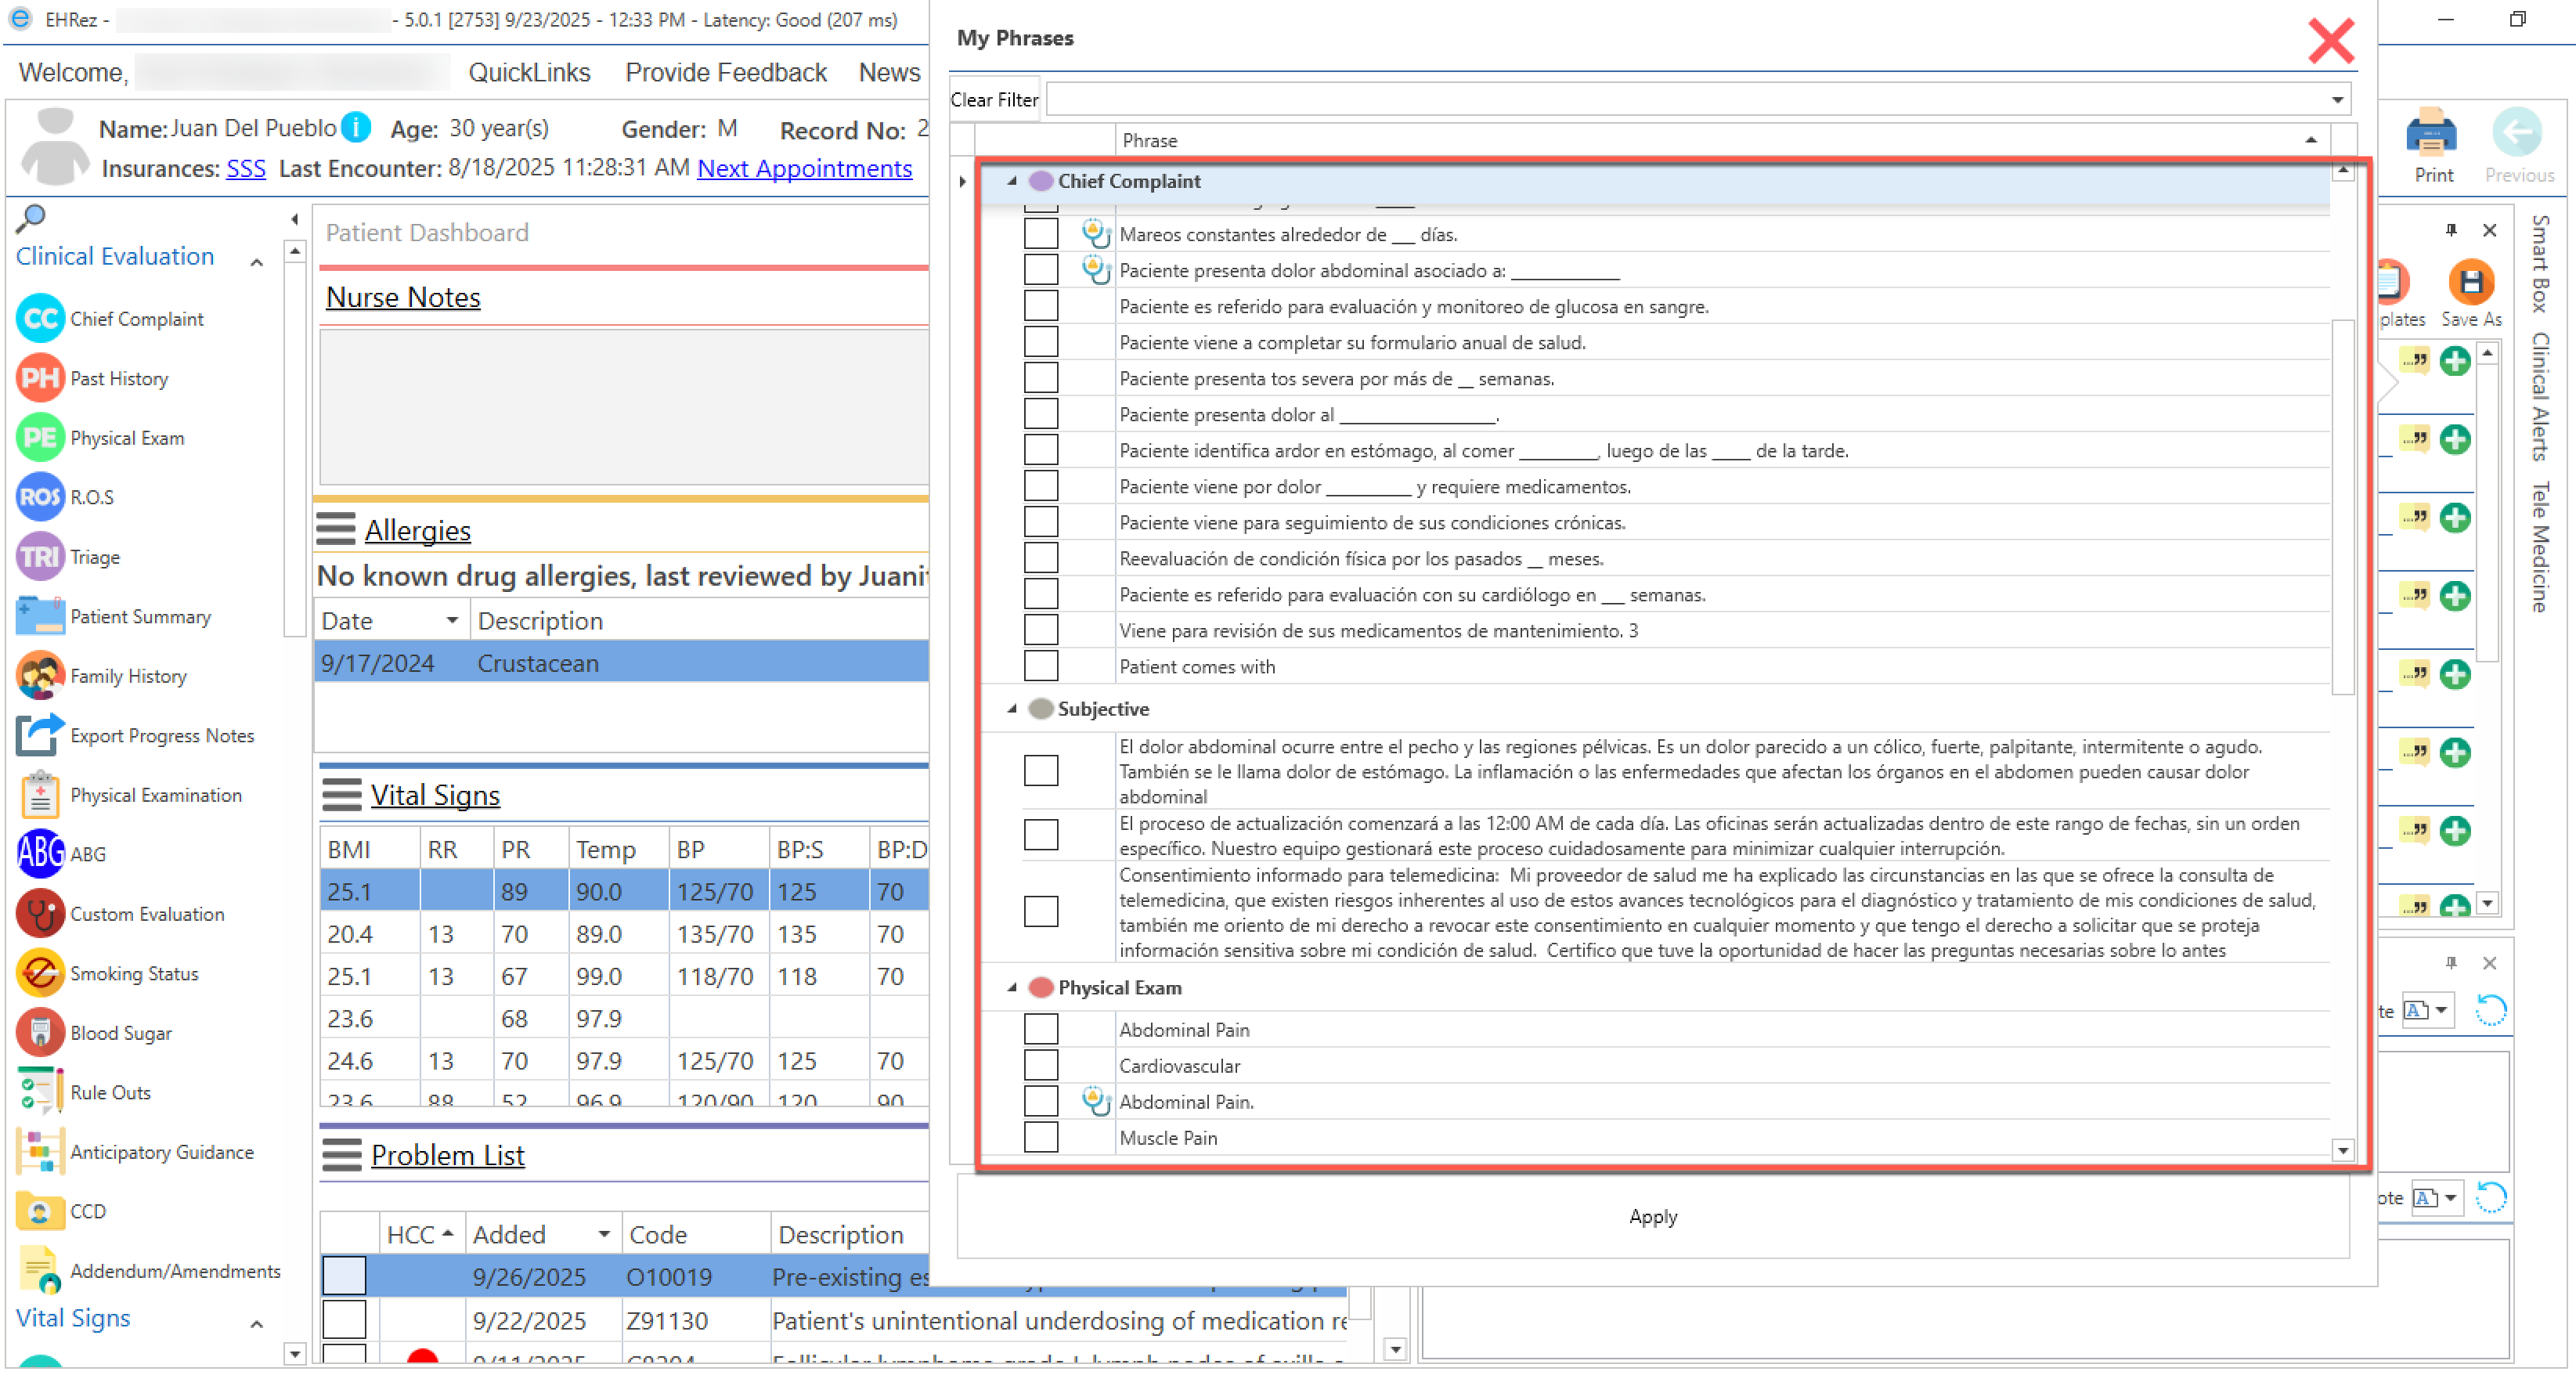This screenshot has width=2576, height=1375.
Task: Tick the Cardiovascular phrase checkbox
Action: click(1040, 1065)
